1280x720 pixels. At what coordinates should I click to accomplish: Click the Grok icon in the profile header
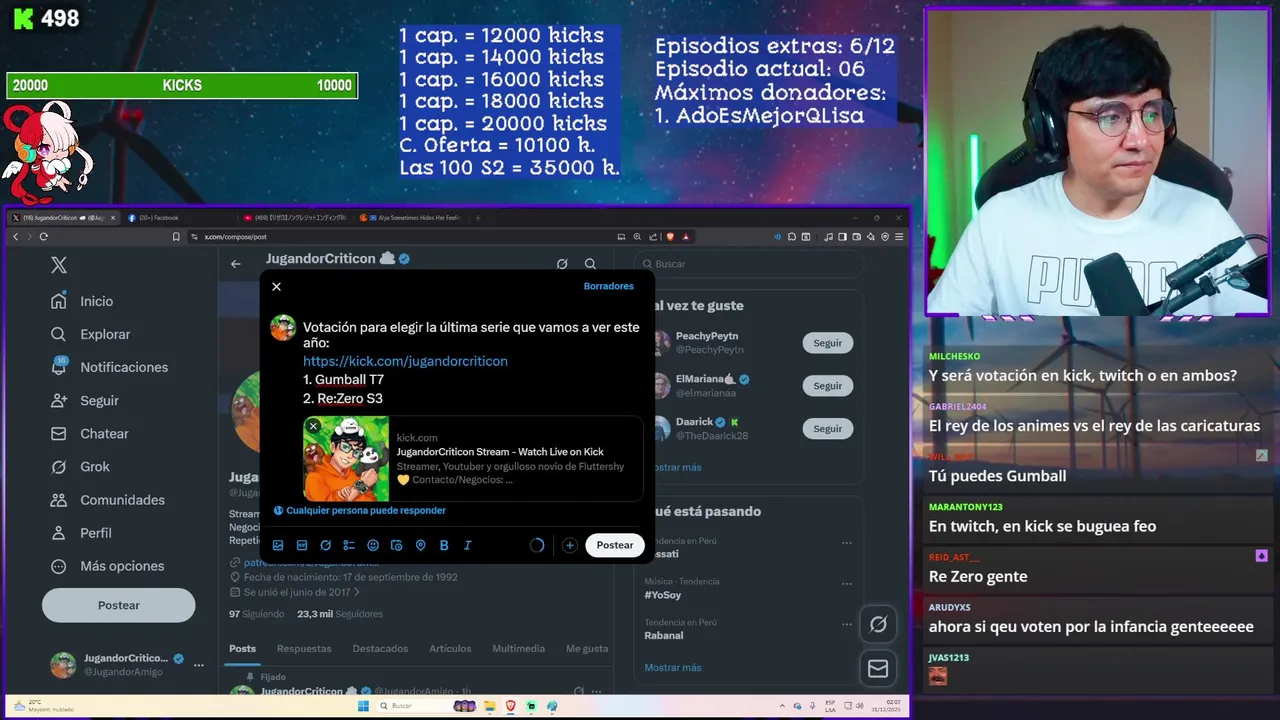[x=562, y=264]
